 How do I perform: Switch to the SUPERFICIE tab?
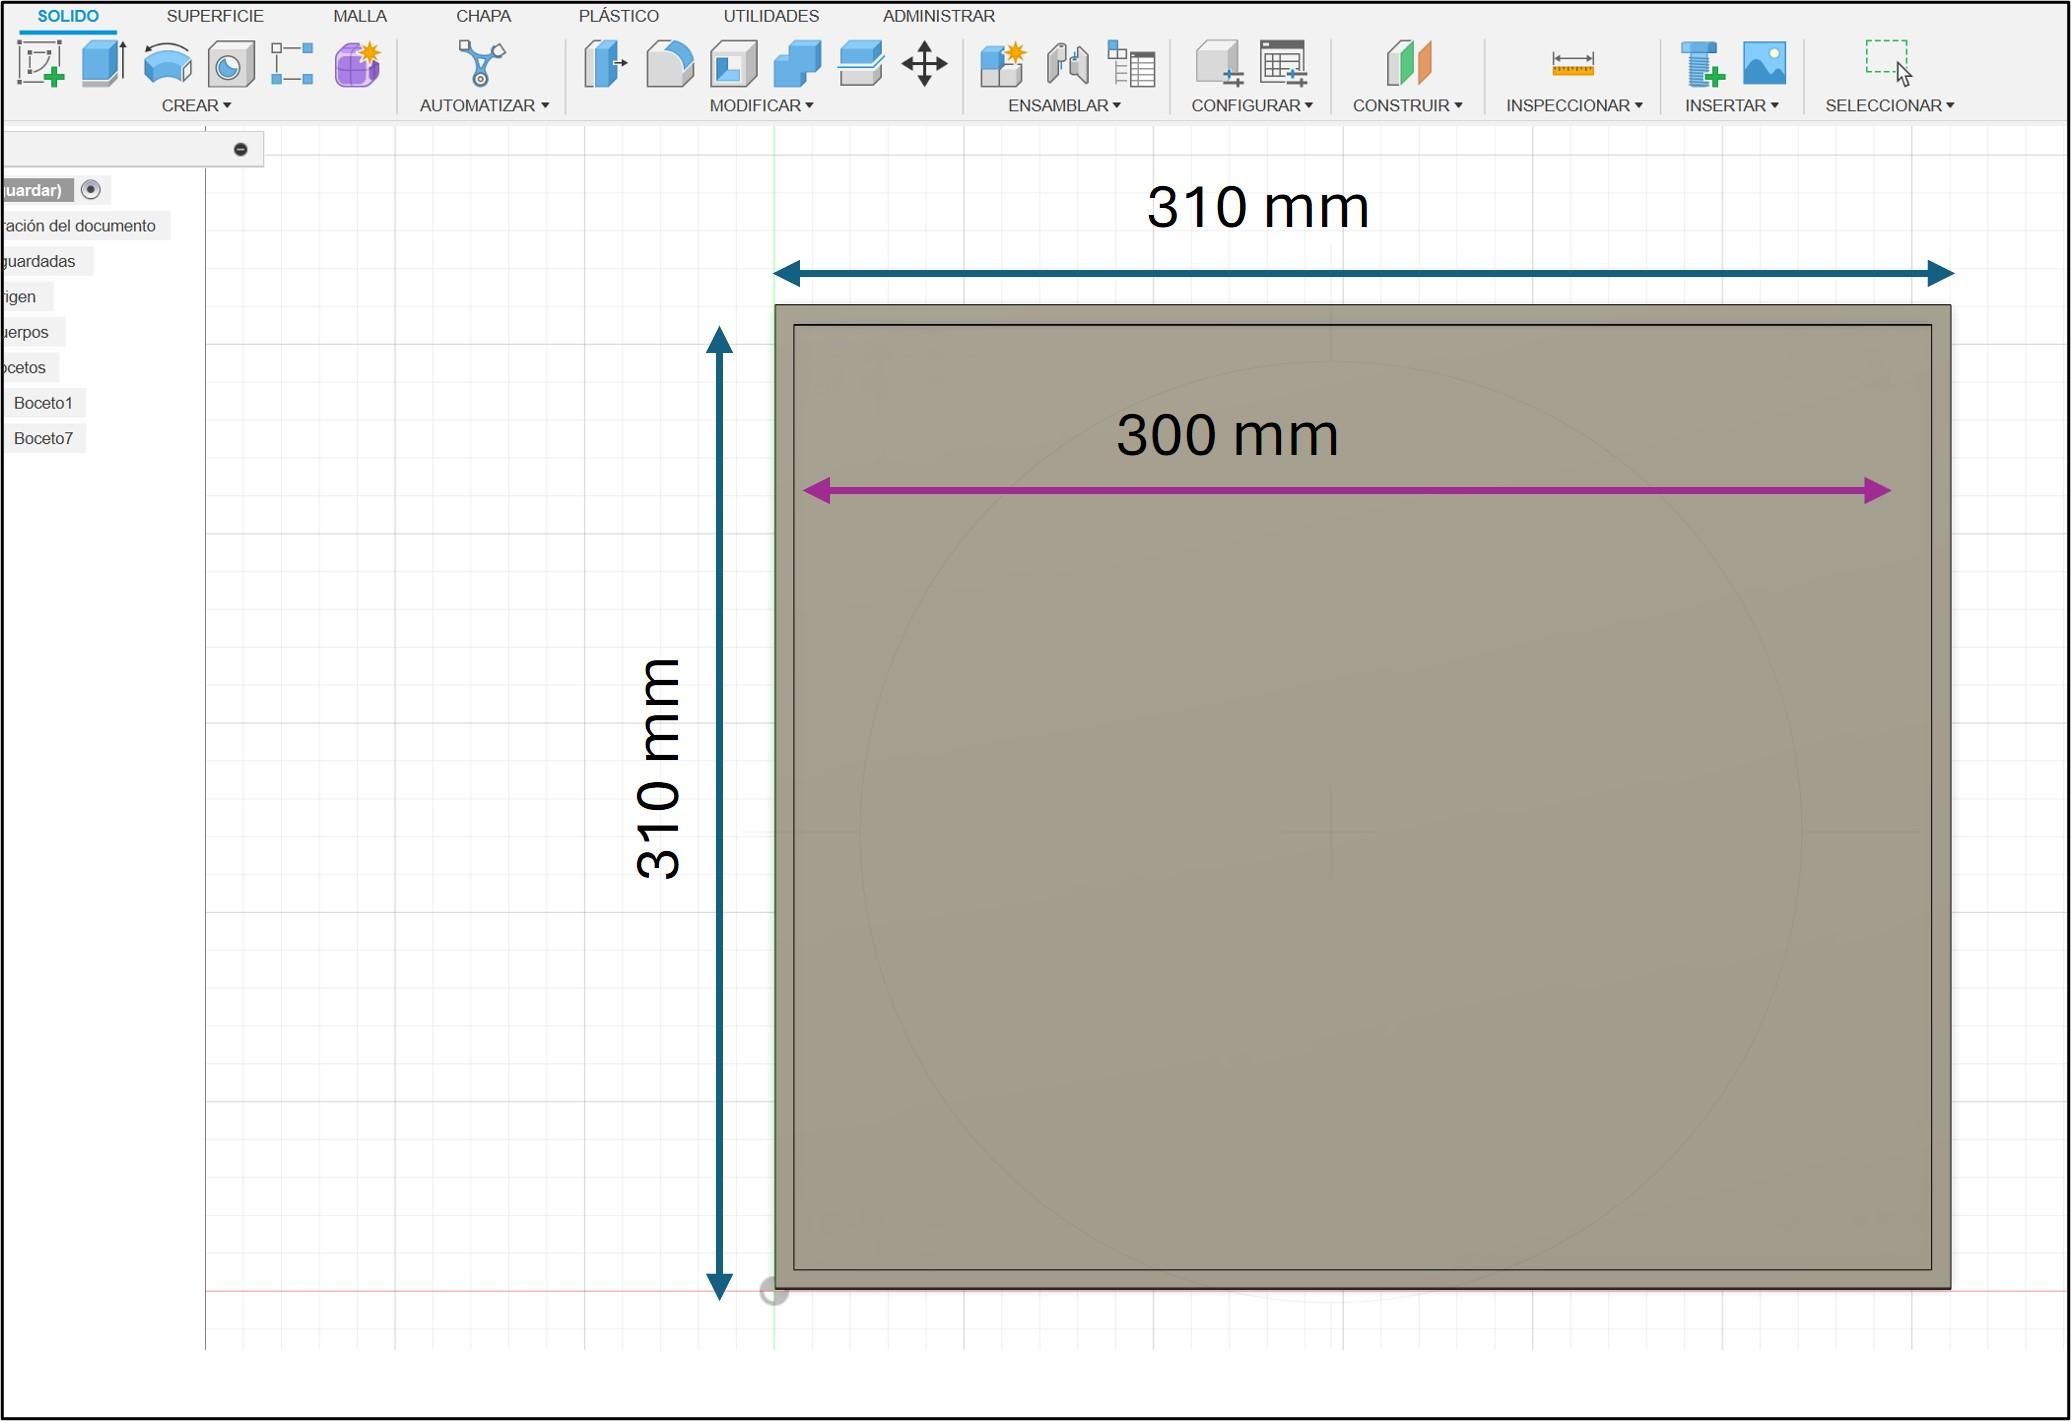(215, 16)
